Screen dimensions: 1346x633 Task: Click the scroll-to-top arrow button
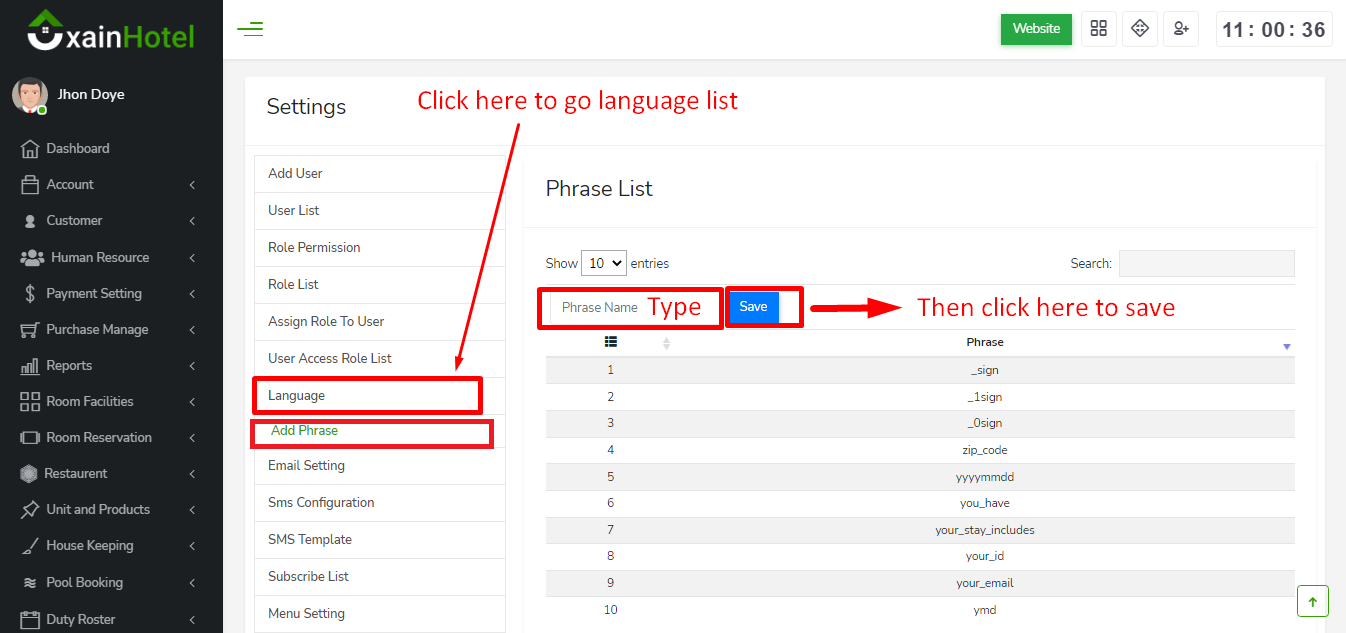[x=1312, y=601]
